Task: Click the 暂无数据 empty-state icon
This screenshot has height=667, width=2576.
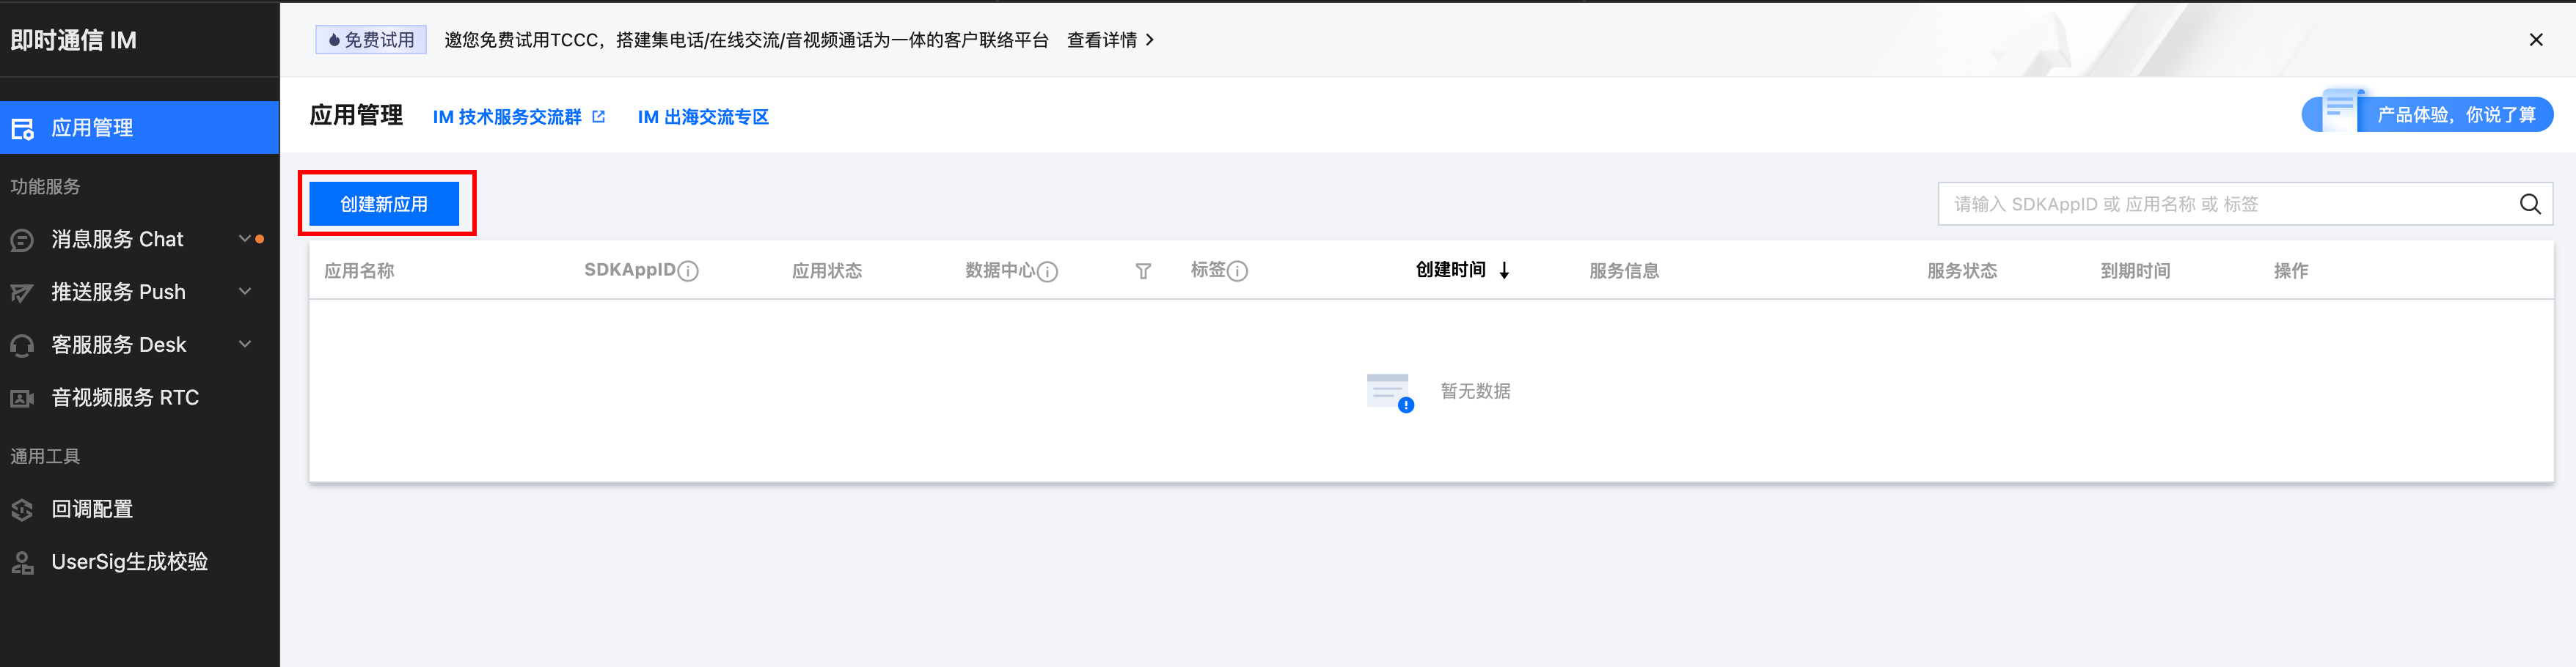Action: [1390, 392]
